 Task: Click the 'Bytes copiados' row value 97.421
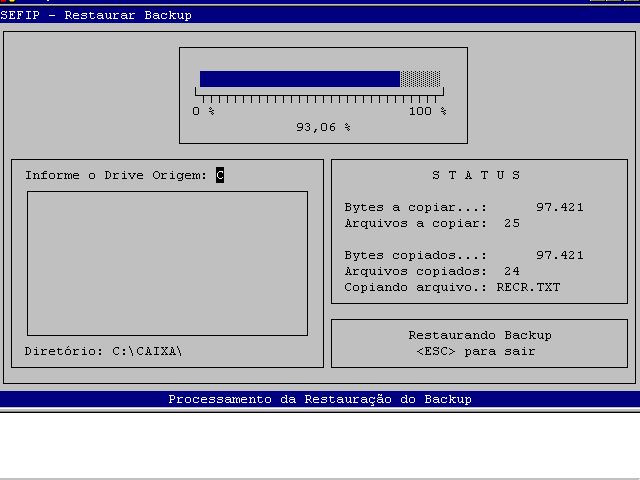pyautogui.click(x=560, y=256)
